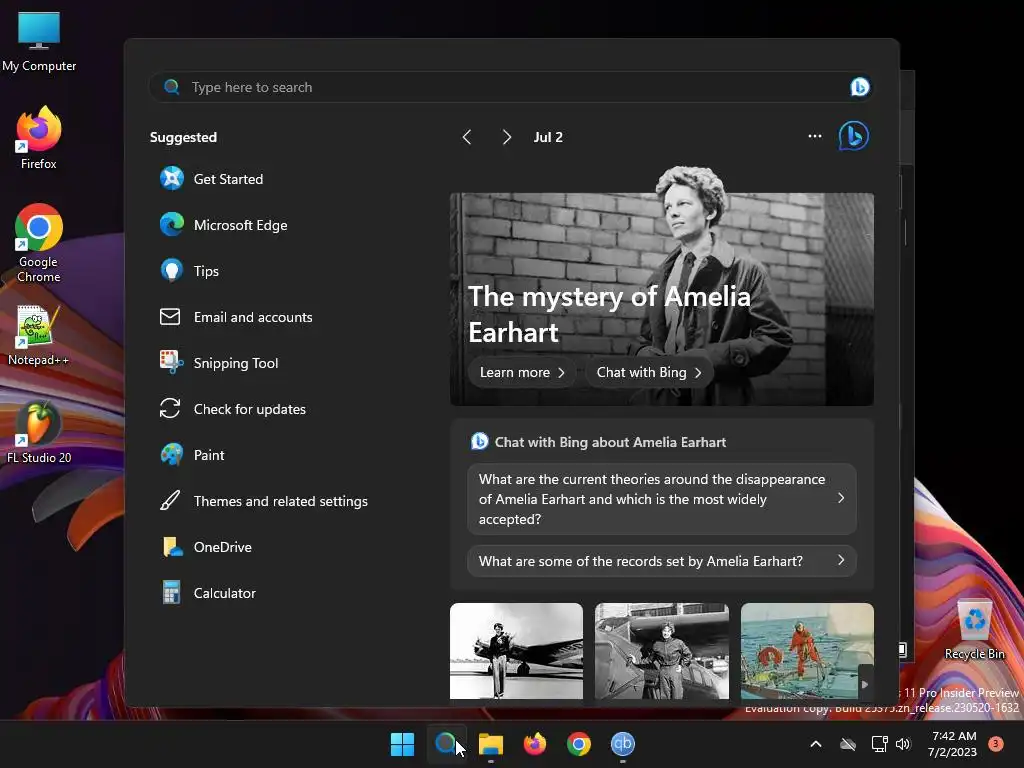Open Bing chat icon beside the date
Viewport: 1024px width, 768px height.
pos(854,136)
